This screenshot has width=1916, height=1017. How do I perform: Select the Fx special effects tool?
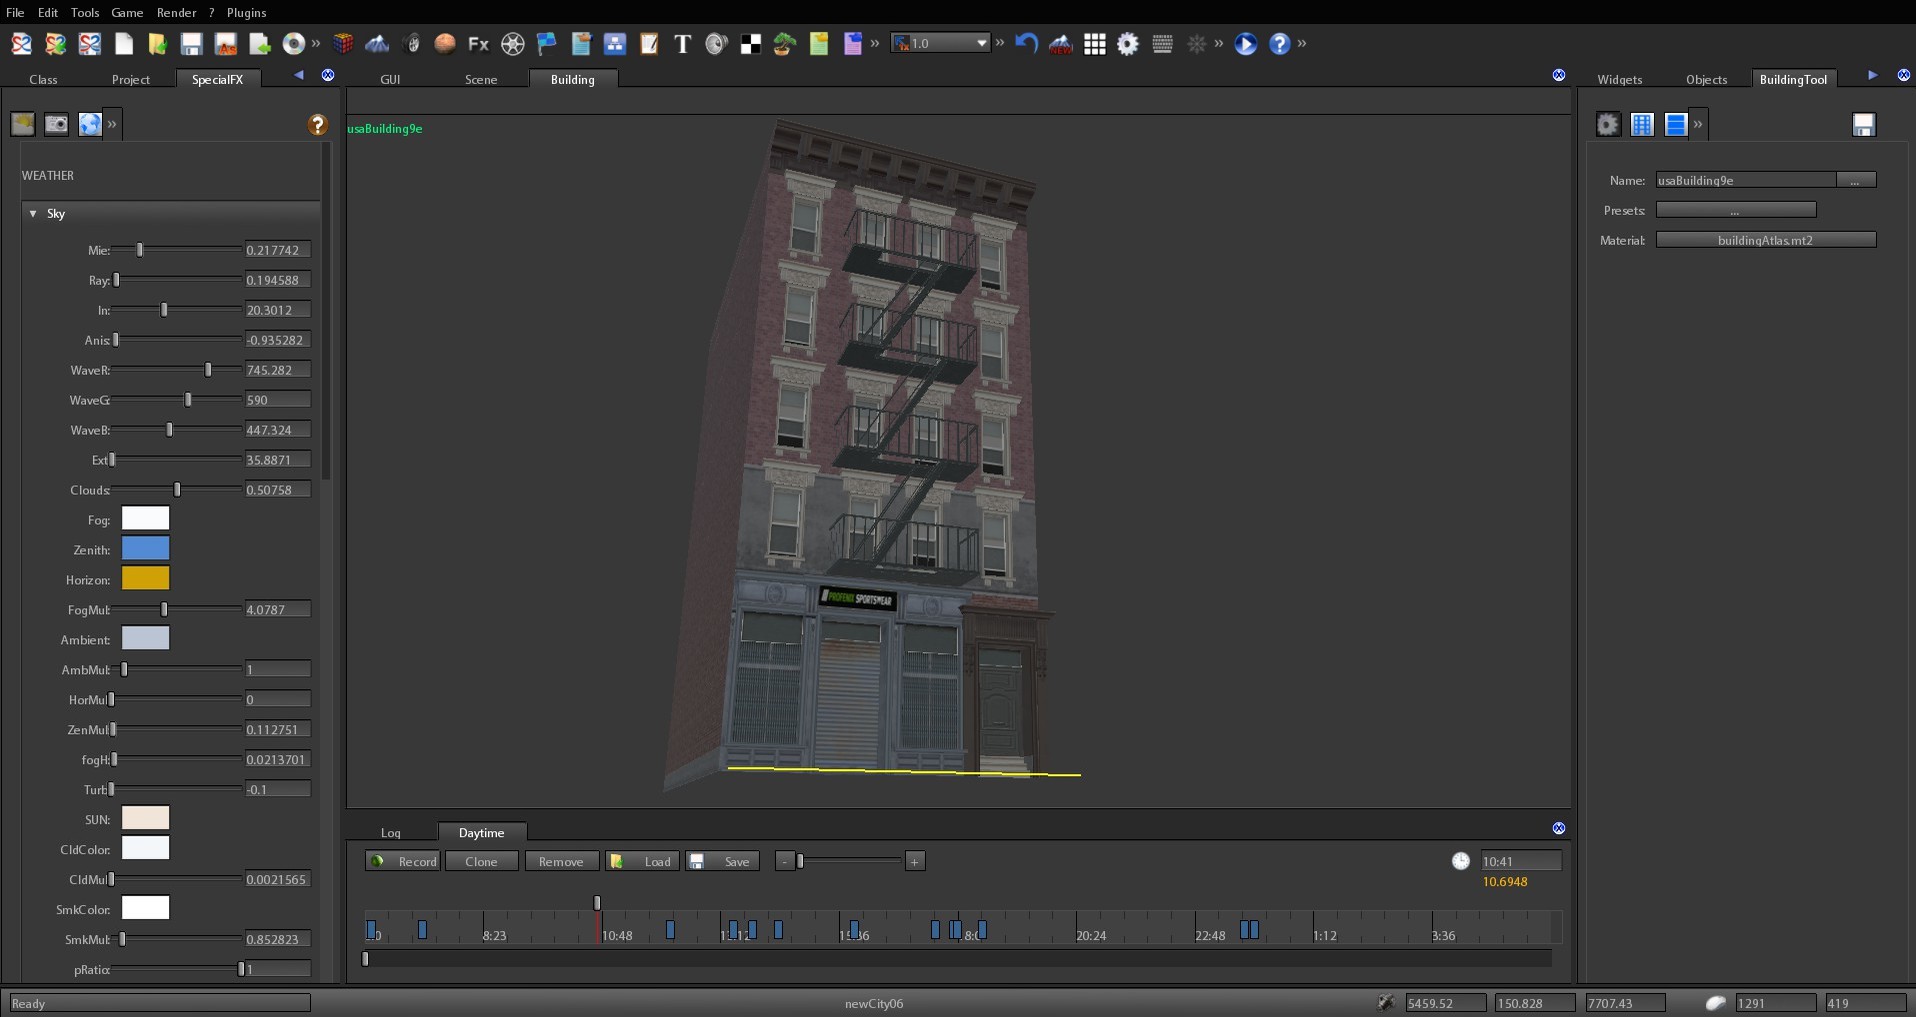click(x=478, y=44)
